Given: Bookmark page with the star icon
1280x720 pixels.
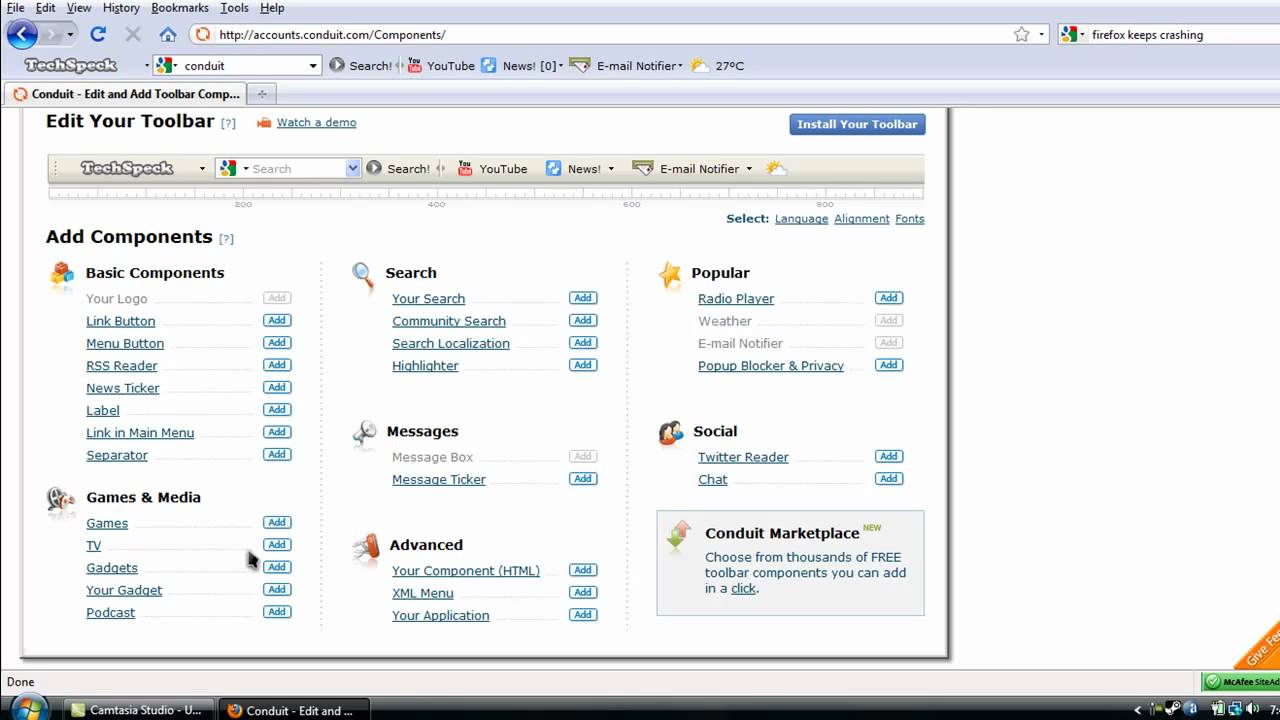Looking at the screenshot, I should (x=1021, y=34).
